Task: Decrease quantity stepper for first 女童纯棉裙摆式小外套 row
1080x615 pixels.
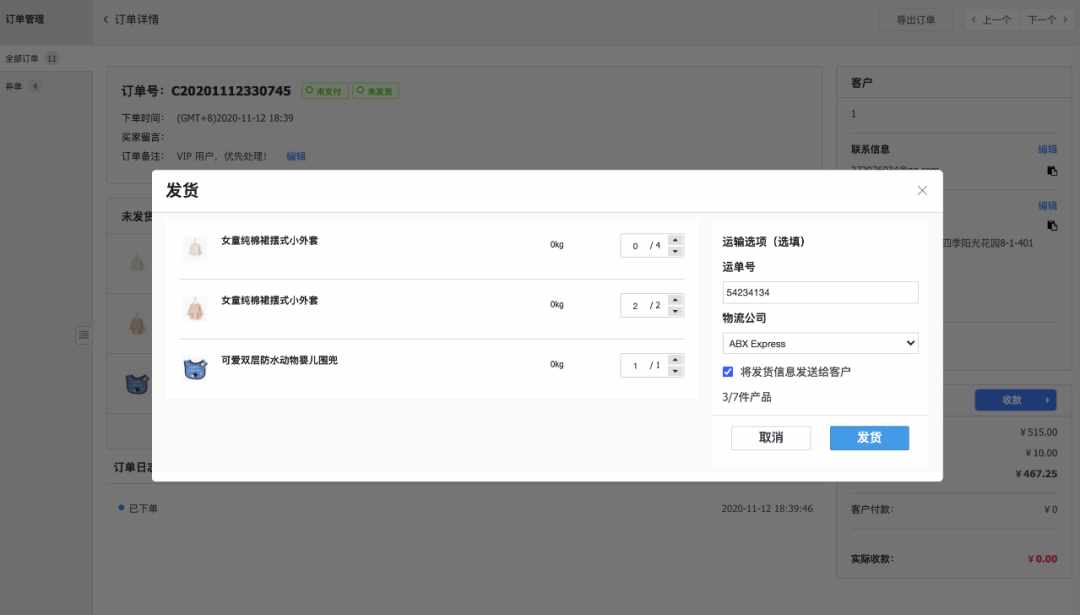Action: tap(675, 251)
